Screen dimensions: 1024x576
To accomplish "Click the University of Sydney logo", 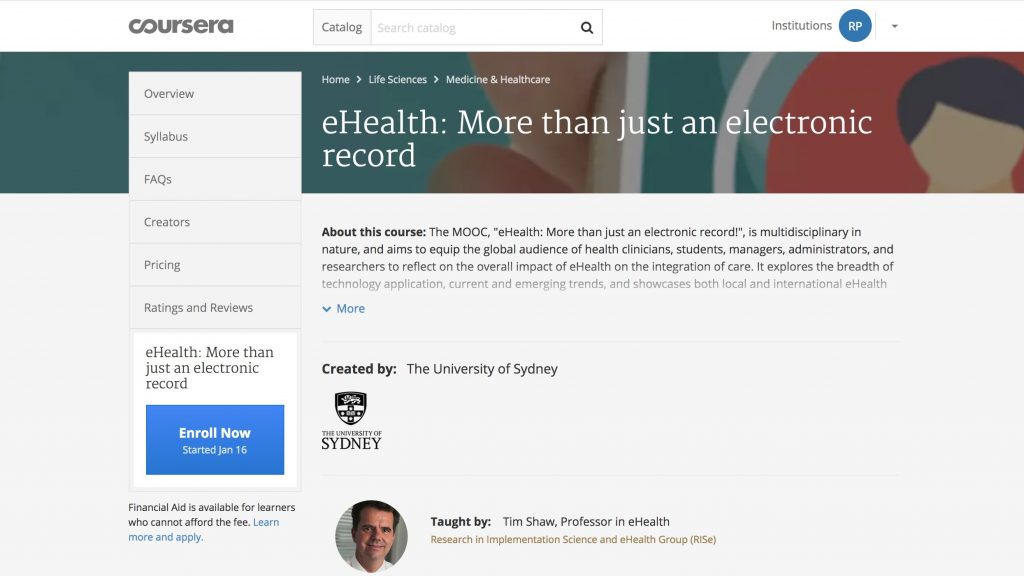I will pyautogui.click(x=351, y=421).
